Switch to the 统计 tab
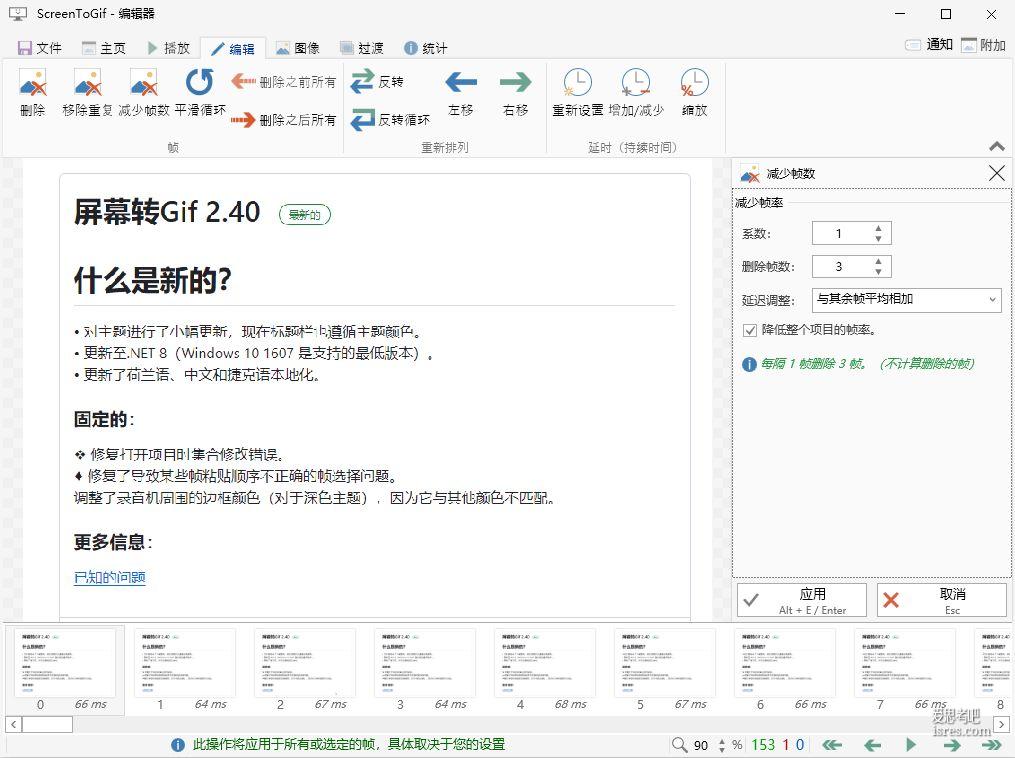 pos(426,48)
